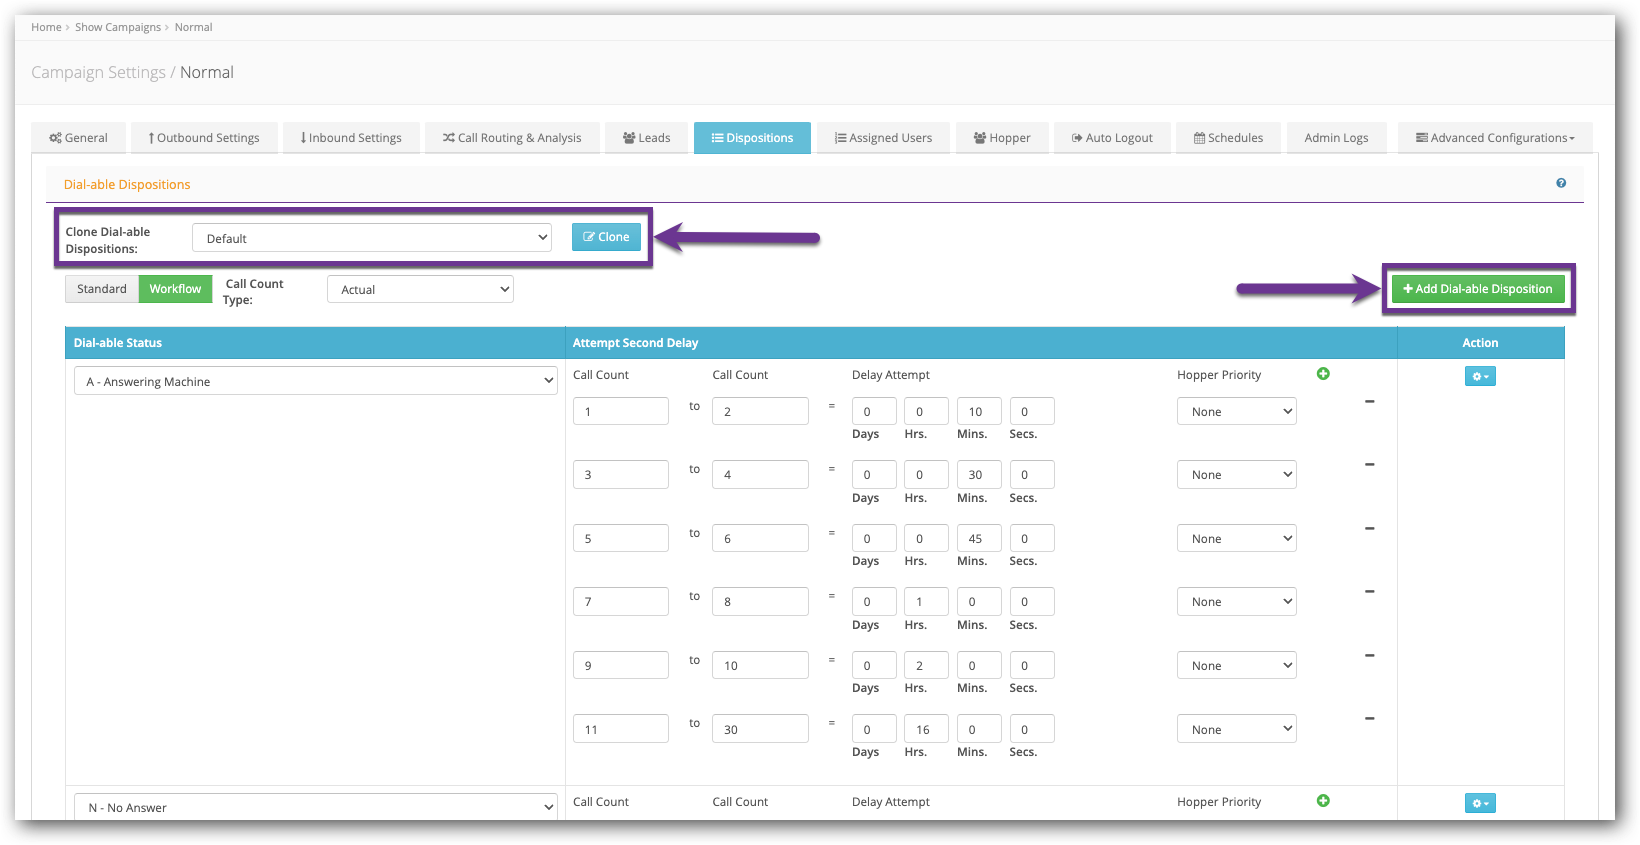Open Hopper Priority dropdown for row 7 to 8

point(1237,602)
